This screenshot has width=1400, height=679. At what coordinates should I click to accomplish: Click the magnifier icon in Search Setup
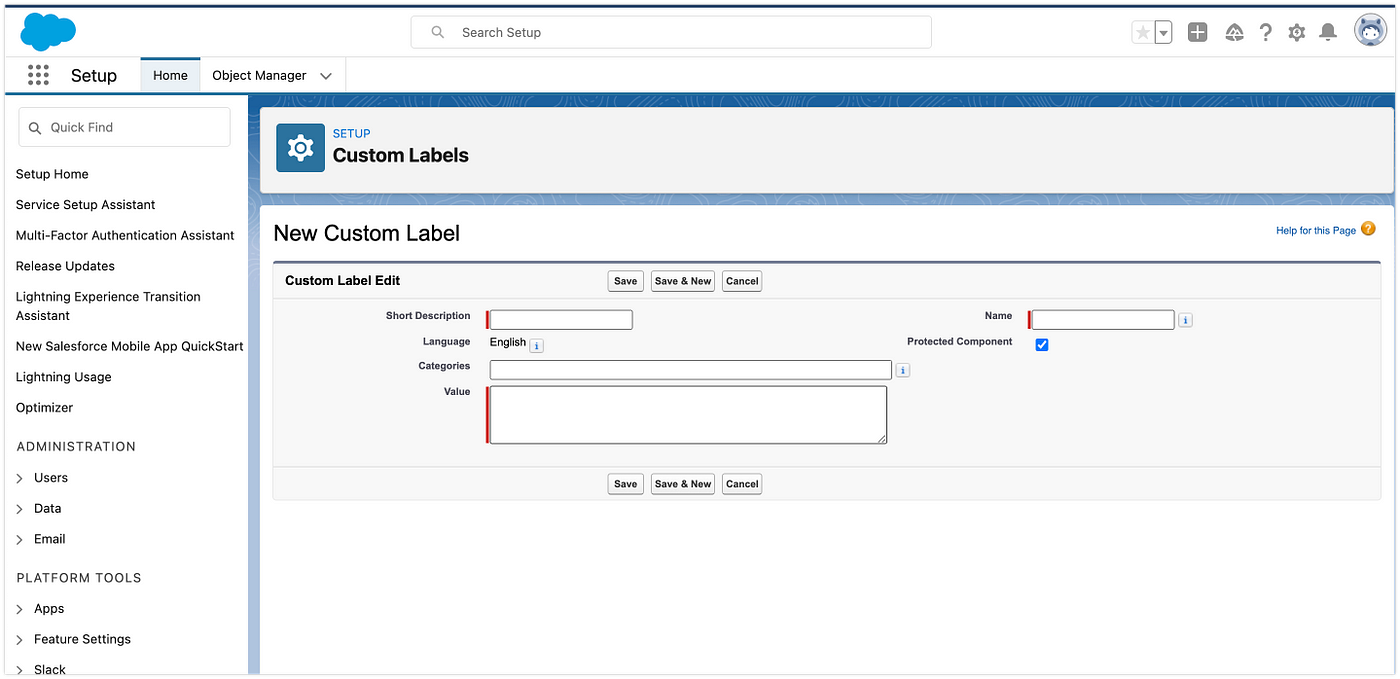[438, 32]
